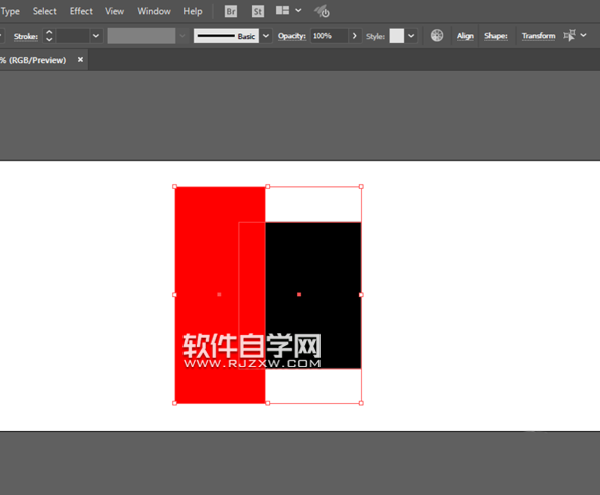Click the red rectangle's center point
This screenshot has height=495, width=600.
click(x=219, y=294)
